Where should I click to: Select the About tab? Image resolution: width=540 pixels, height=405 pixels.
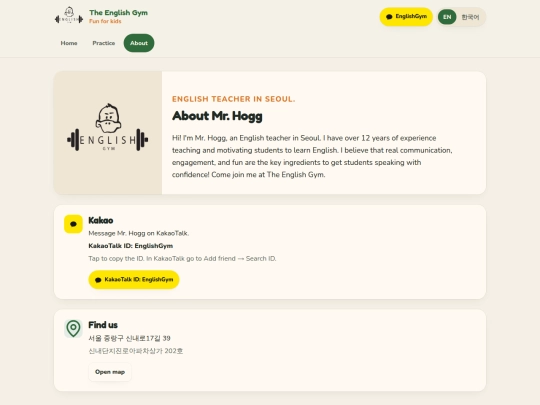click(x=139, y=43)
